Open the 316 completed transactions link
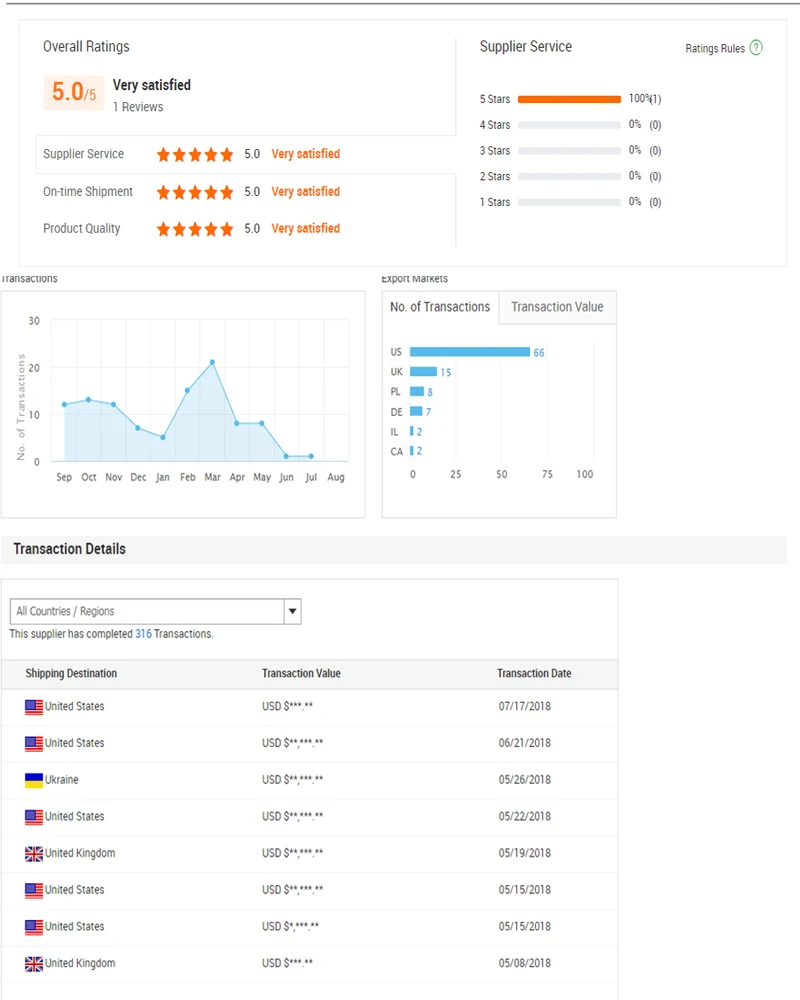 pyautogui.click(x=143, y=634)
